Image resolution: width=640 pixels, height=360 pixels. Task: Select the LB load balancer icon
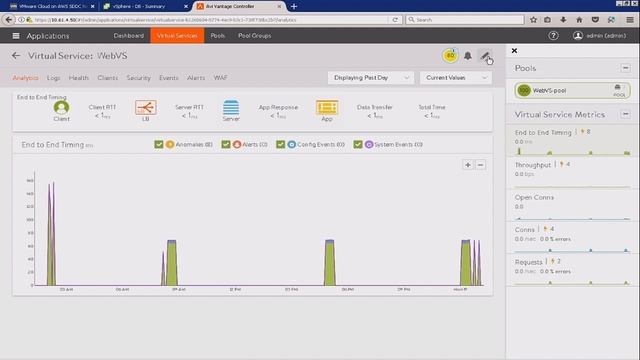pyautogui.click(x=145, y=107)
